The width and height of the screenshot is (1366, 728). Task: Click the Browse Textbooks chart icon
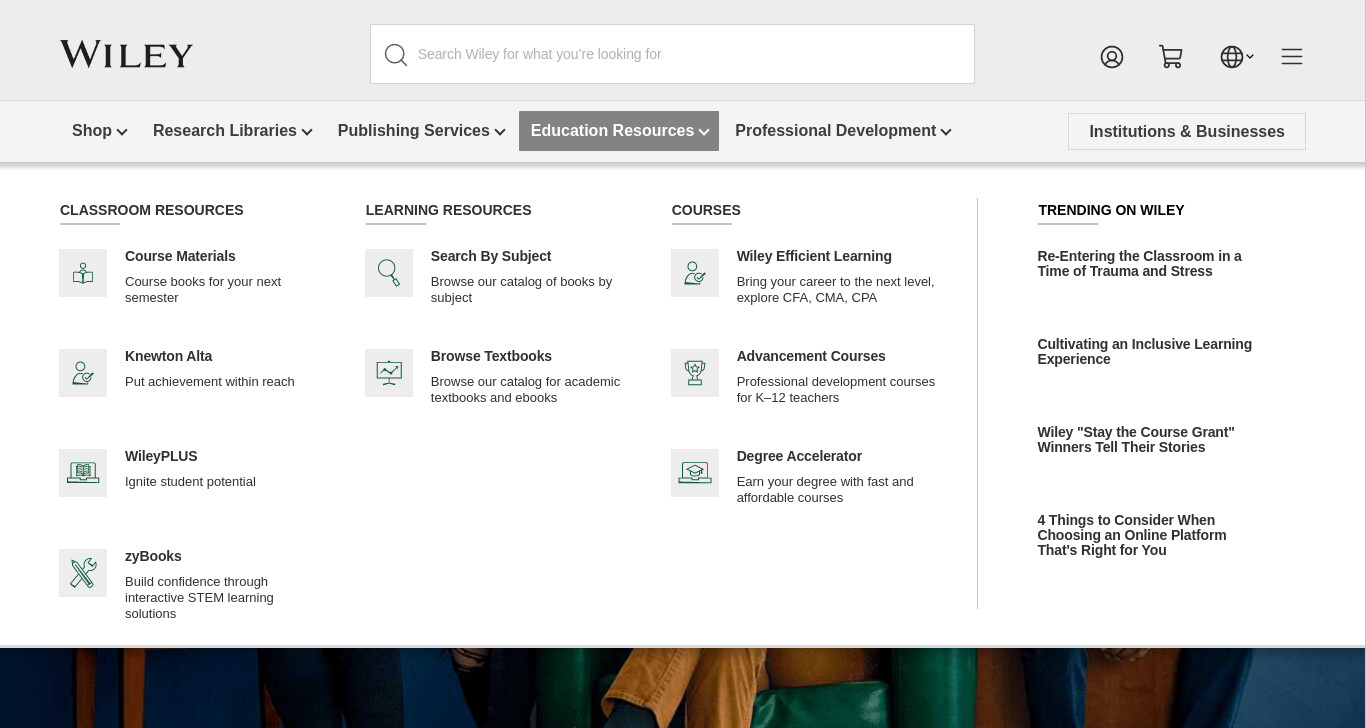(x=389, y=373)
